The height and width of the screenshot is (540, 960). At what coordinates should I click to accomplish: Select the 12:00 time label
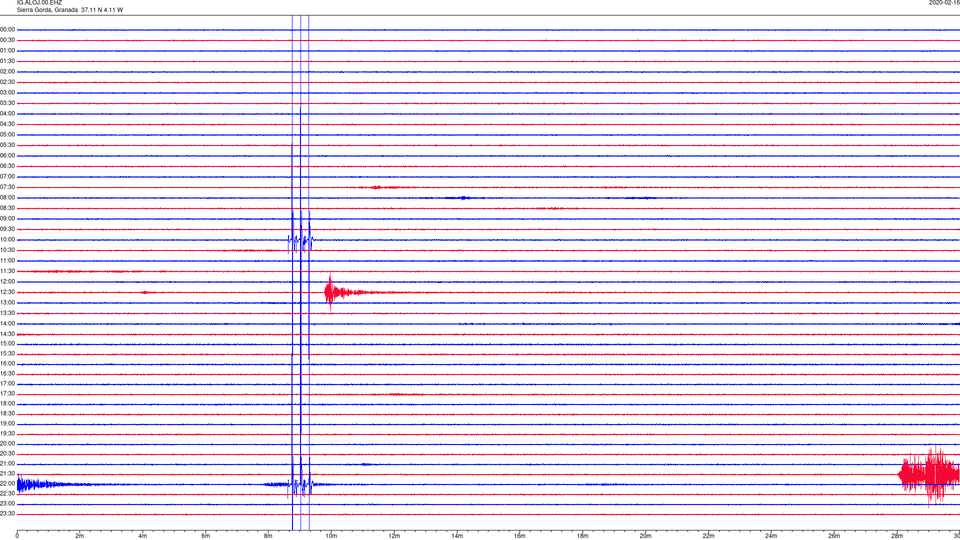coord(7,282)
